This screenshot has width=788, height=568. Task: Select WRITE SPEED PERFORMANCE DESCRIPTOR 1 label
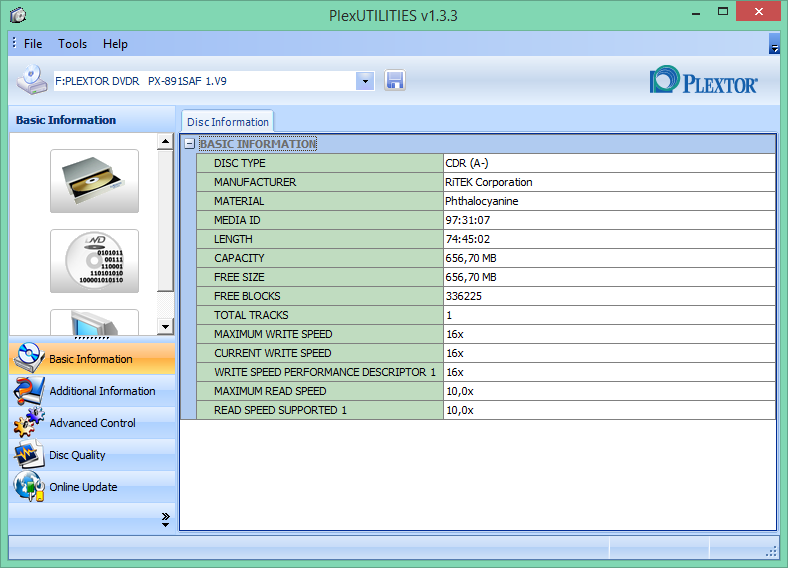coord(325,372)
